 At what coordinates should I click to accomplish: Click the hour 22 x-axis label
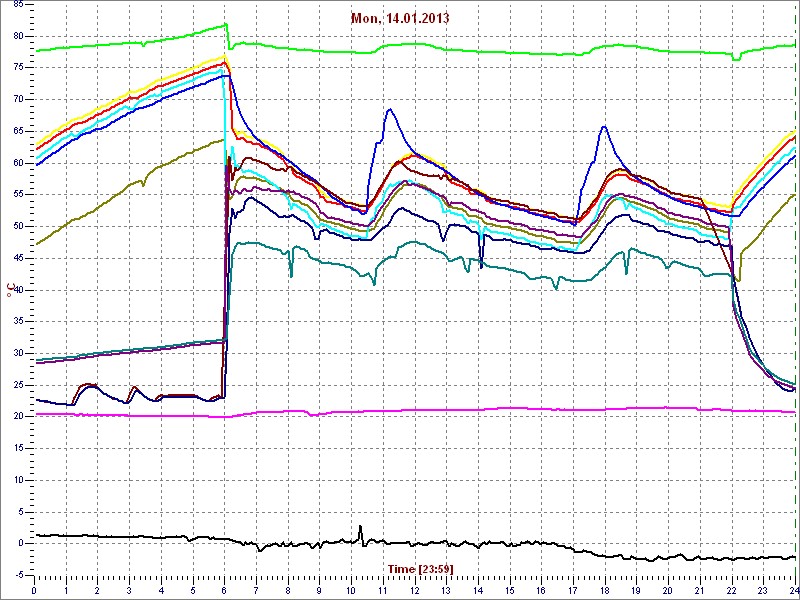pyautogui.click(x=732, y=591)
